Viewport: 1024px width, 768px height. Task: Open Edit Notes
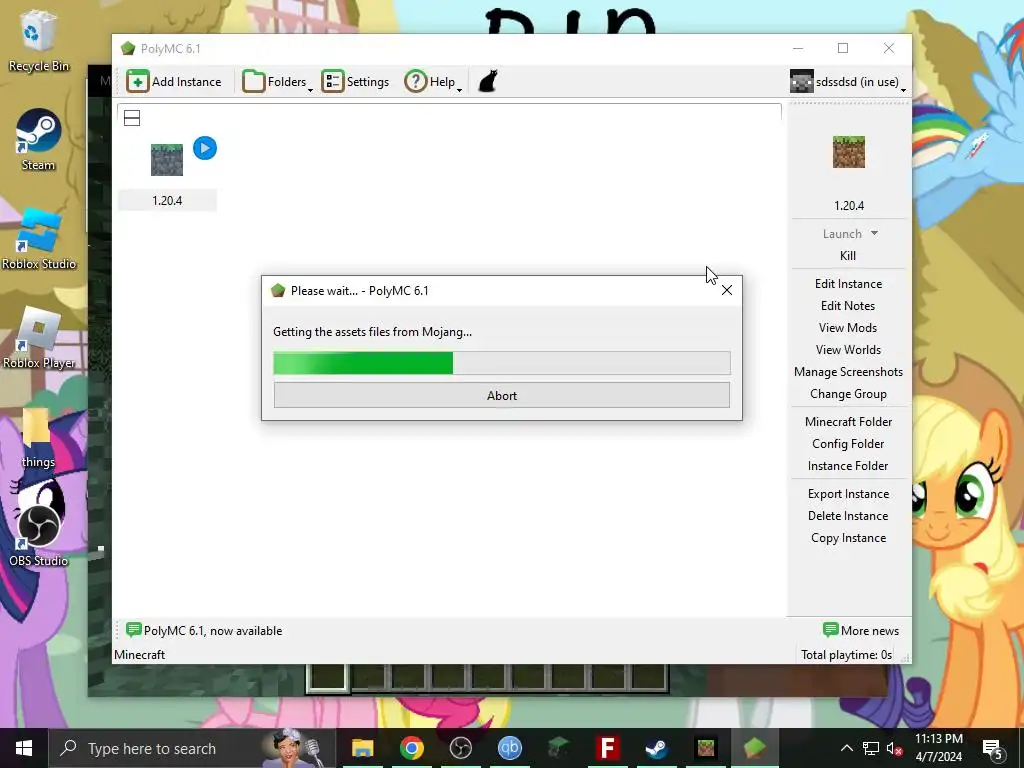[848, 306]
